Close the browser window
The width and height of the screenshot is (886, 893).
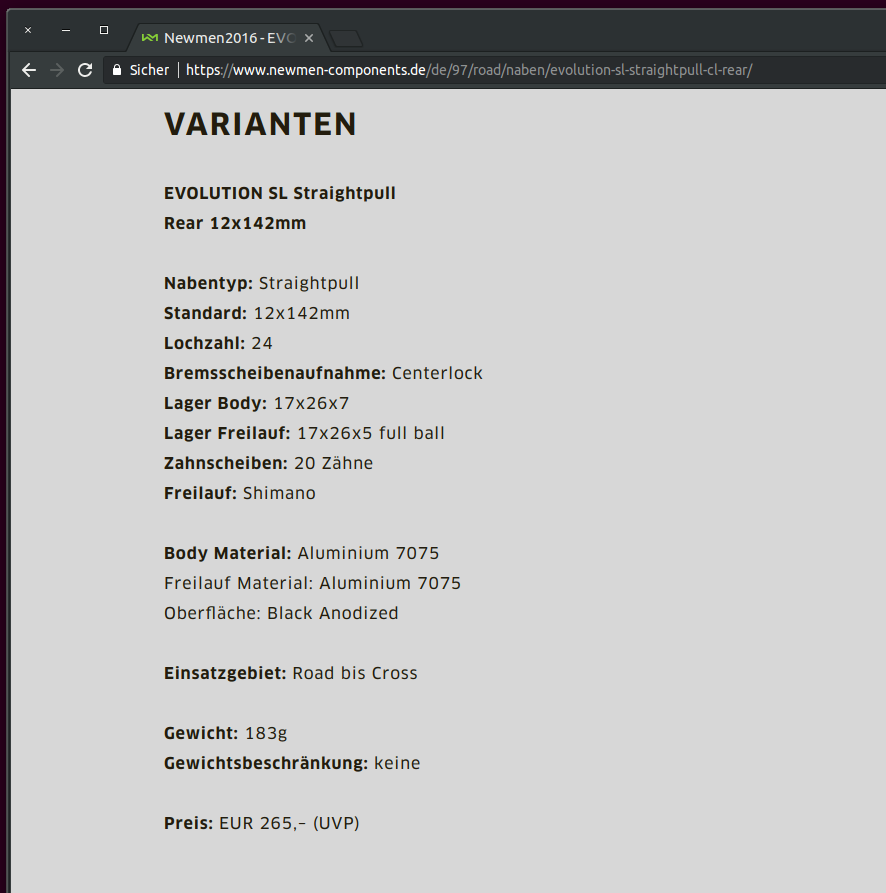click(x=28, y=30)
